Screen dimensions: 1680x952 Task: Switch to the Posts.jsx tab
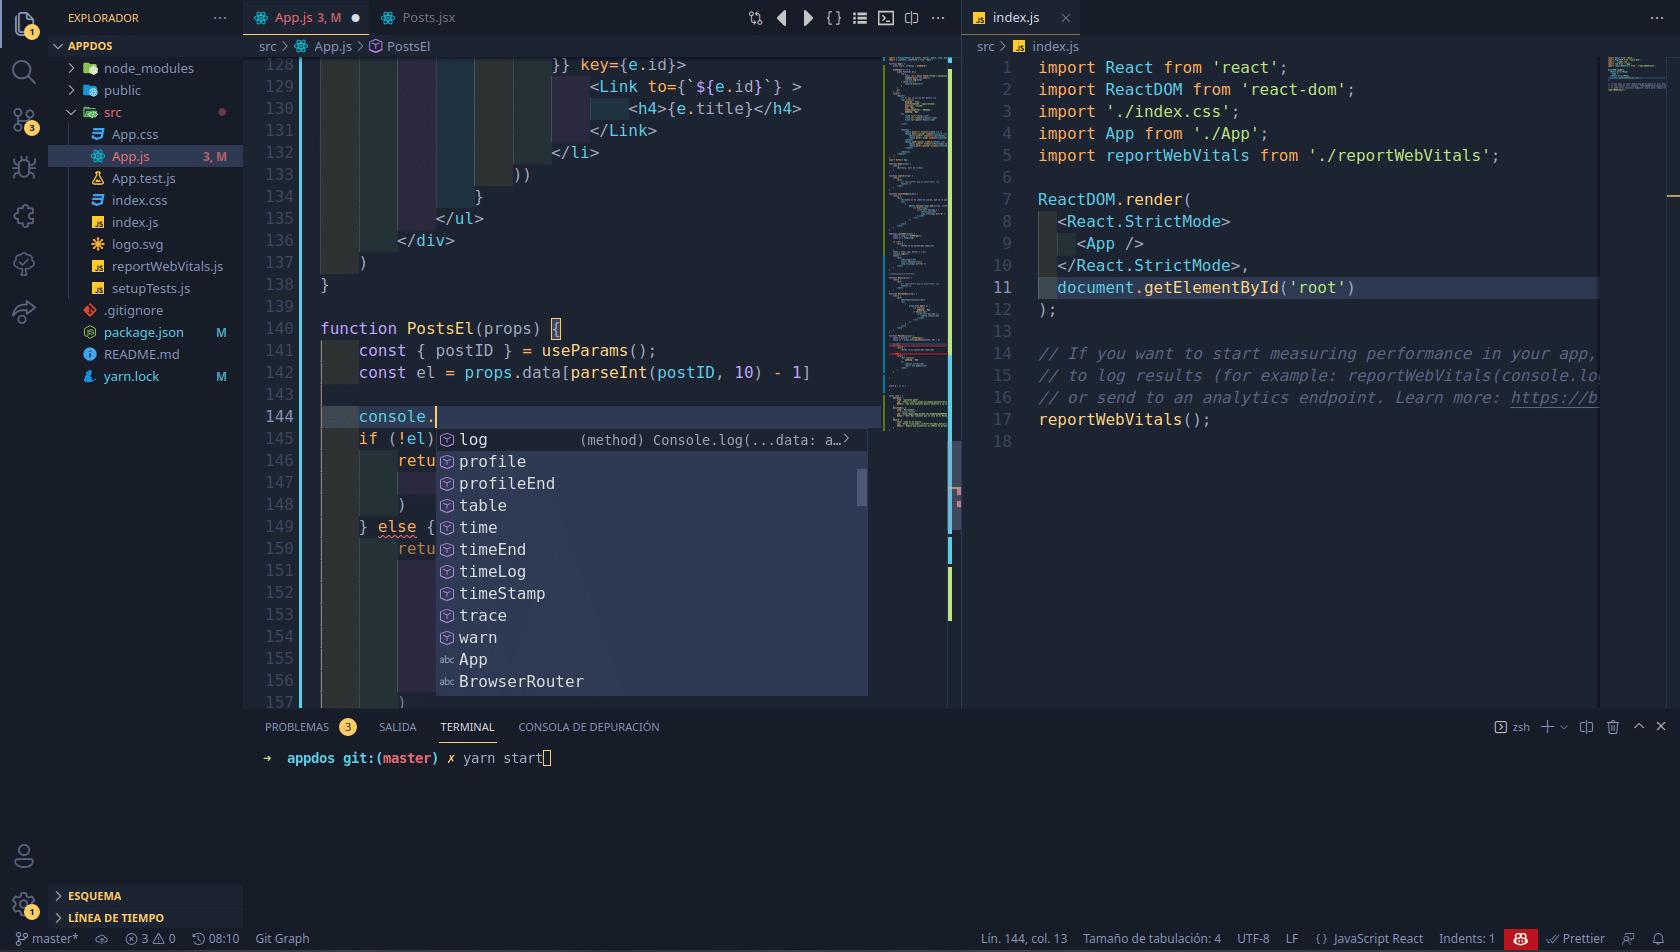pos(427,17)
